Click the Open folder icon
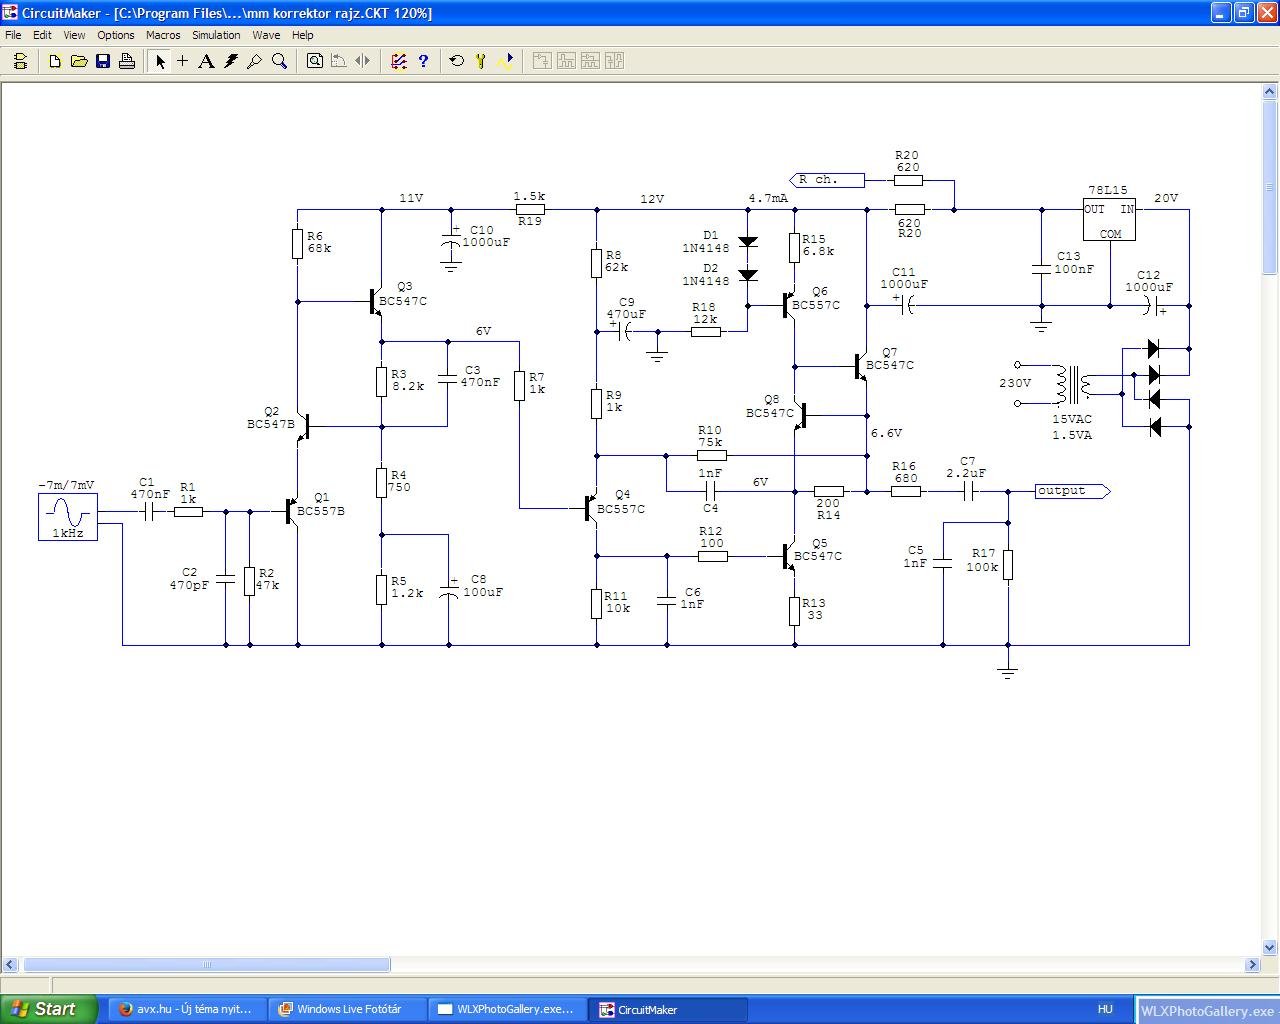The height and width of the screenshot is (1024, 1280). tap(79, 61)
